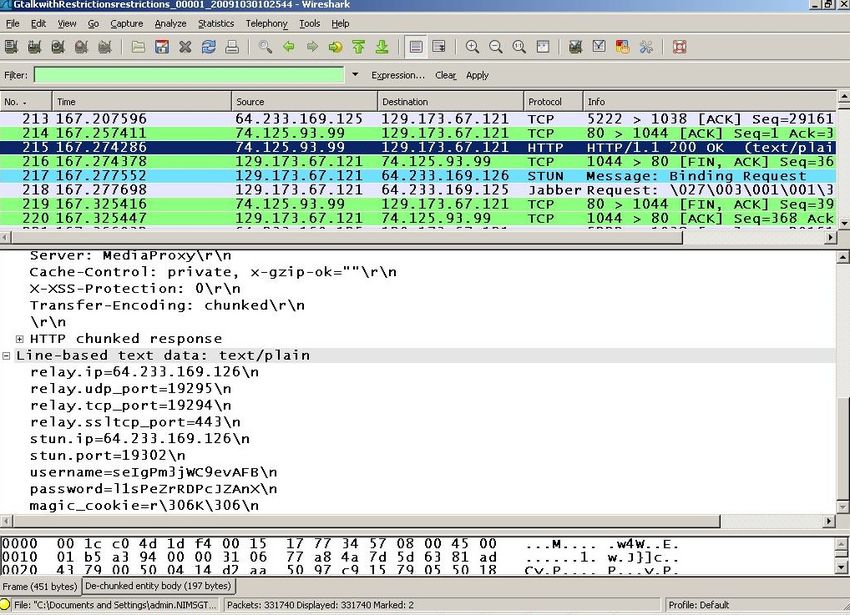Image resolution: width=850 pixels, height=615 pixels.
Task: Toggle auto scroll in live capture
Action: [439, 47]
